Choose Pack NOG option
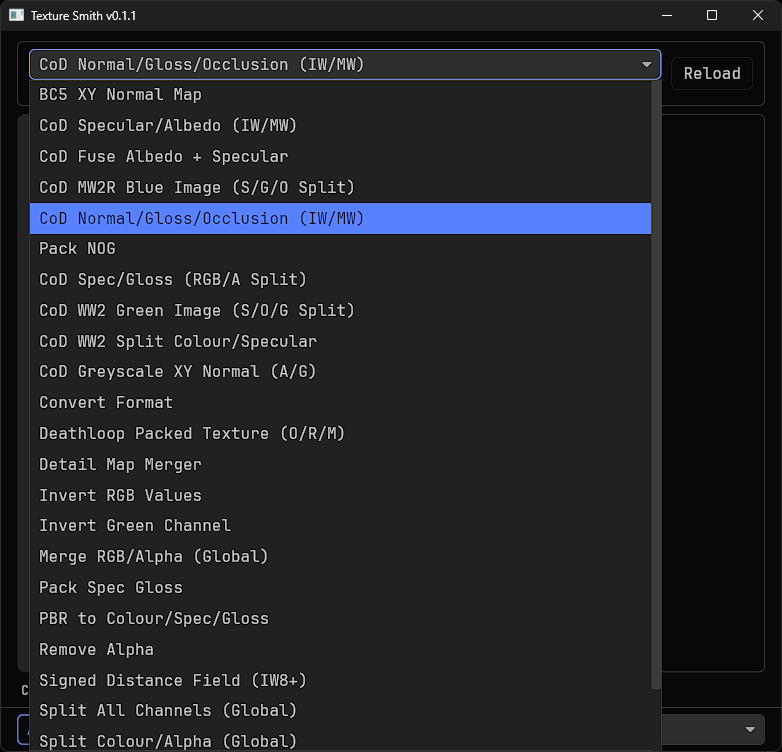782x752 pixels. click(x=341, y=249)
